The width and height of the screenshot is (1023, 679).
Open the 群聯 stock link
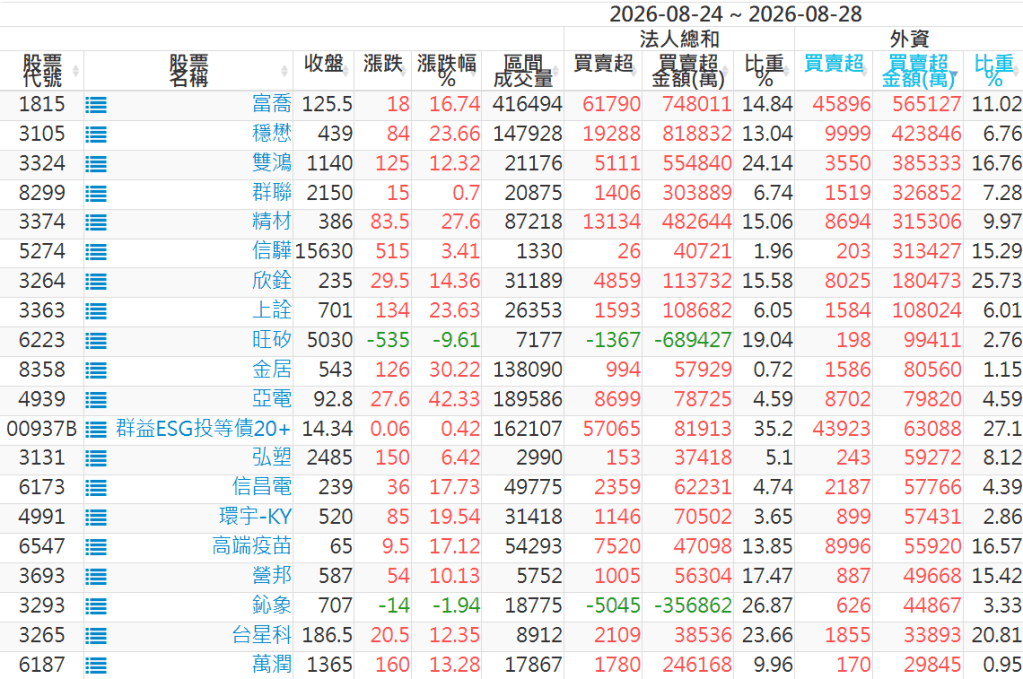tap(271, 192)
